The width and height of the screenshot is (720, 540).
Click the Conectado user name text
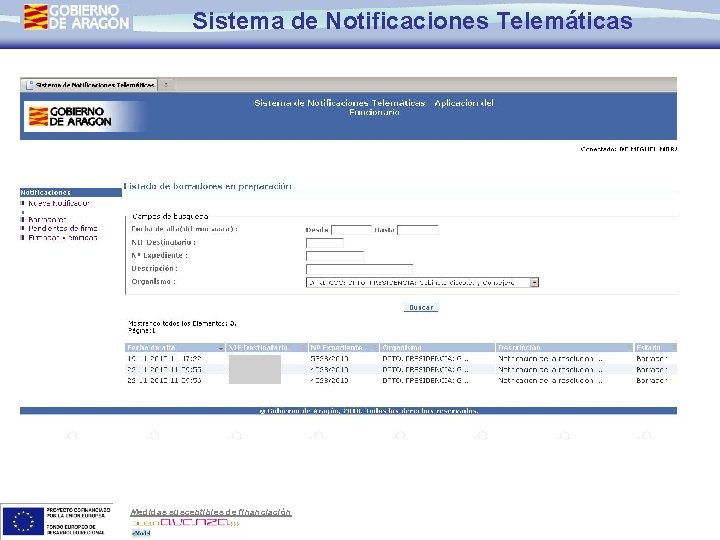click(x=629, y=149)
